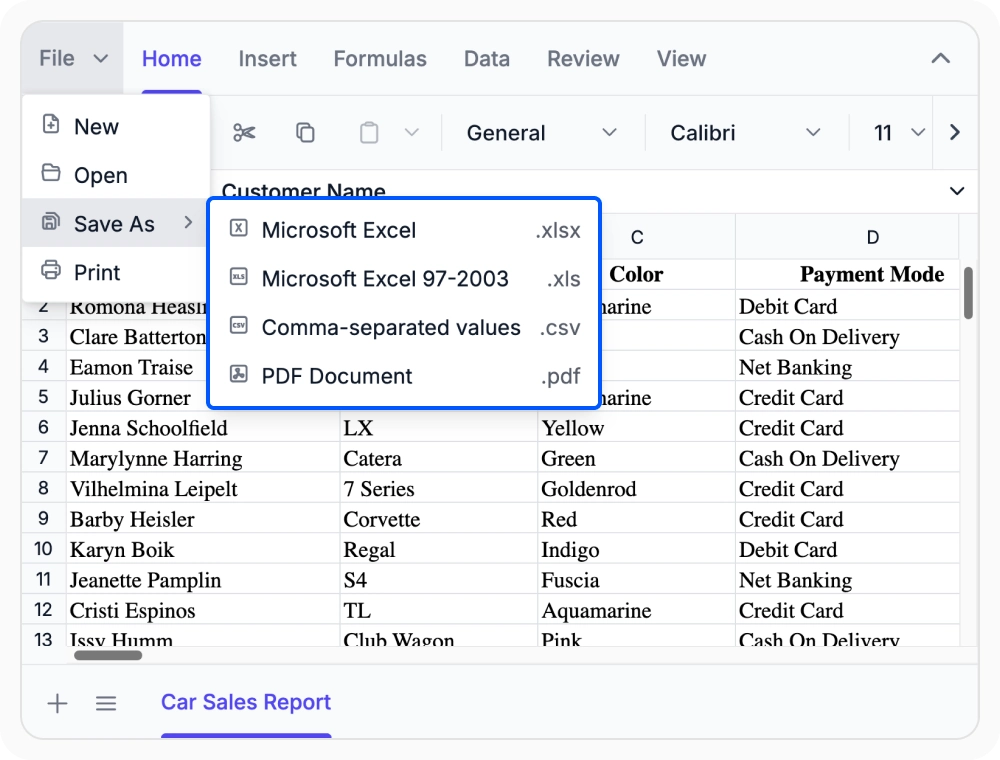This screenshot has height=760, width=1000.
Task: Click the cell containing Goldenrod
Action: (x=636, y=489)
